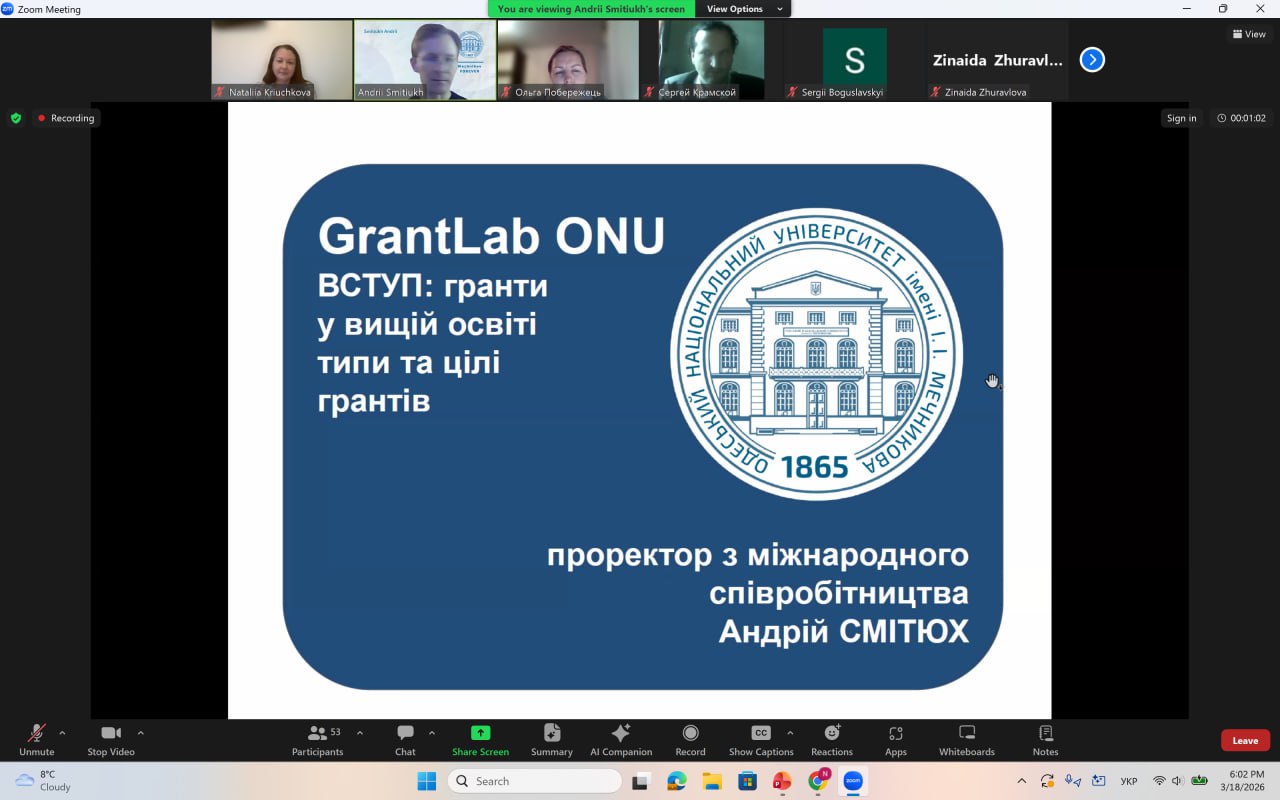Open the meeting Summary tool

coord(551,739)
